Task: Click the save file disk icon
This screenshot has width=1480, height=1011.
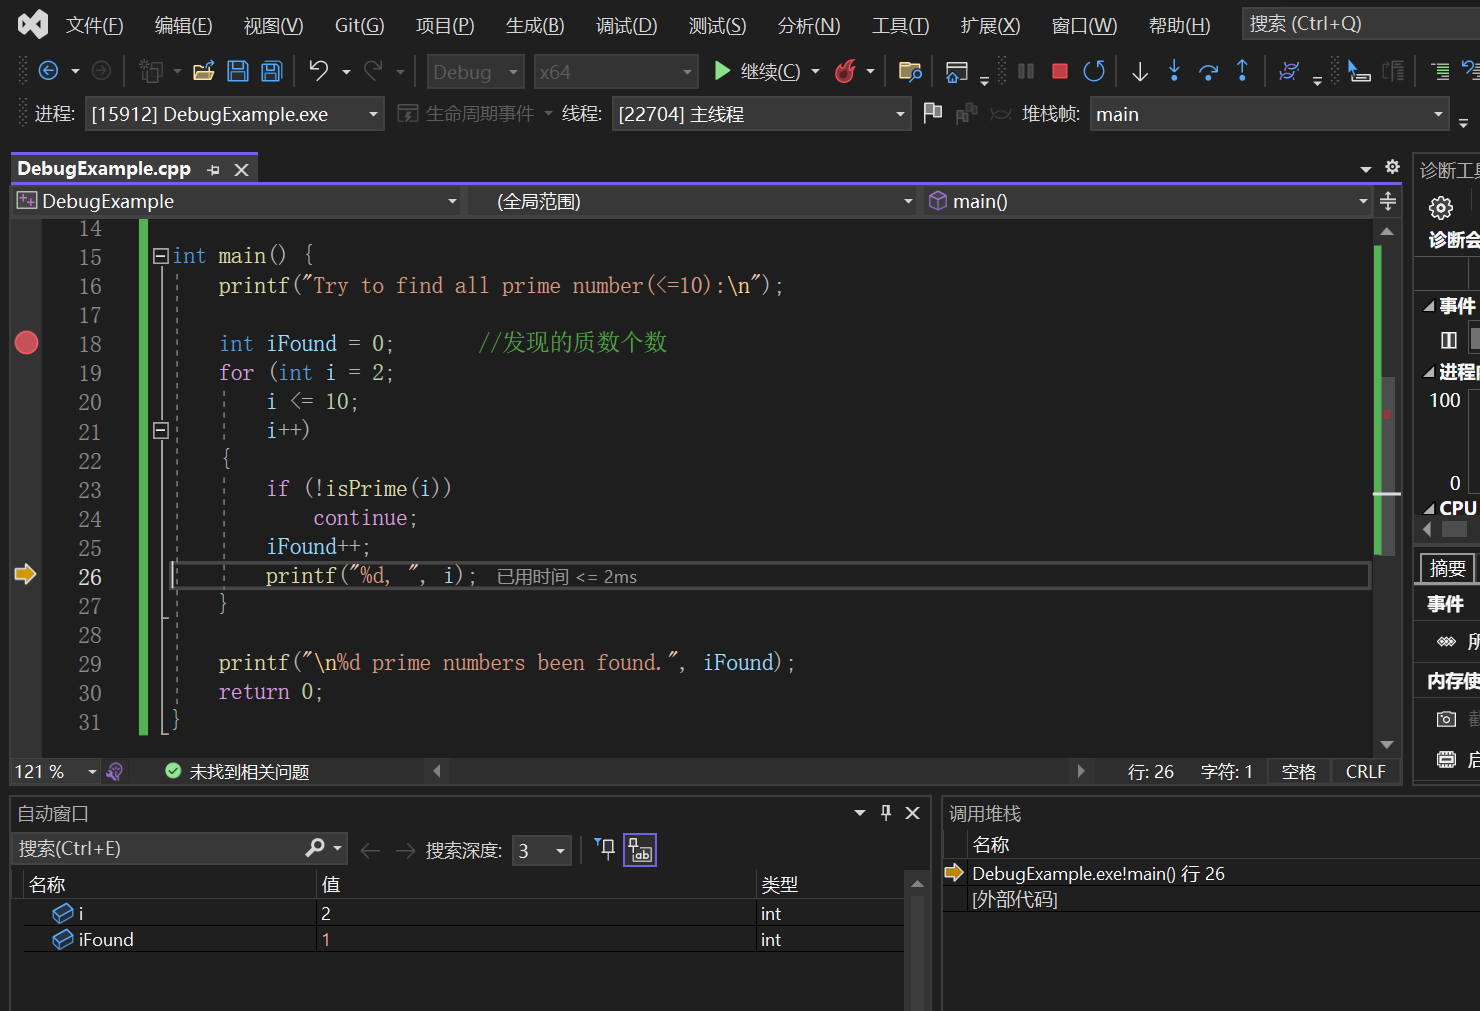Action: [238, 71]
